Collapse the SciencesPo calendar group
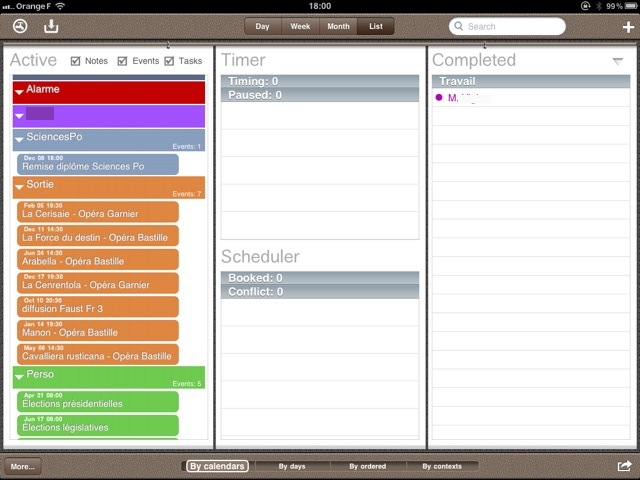Viewport: 640px width, 480px height. point(19,139)
